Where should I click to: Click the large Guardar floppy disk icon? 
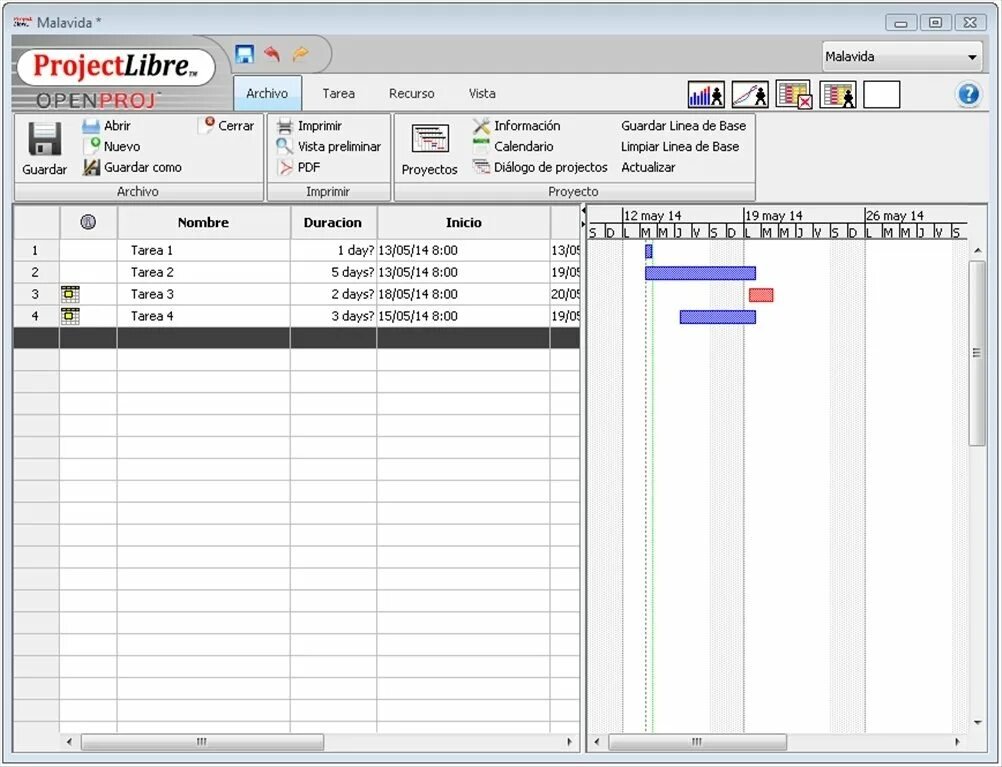(45, 139)
